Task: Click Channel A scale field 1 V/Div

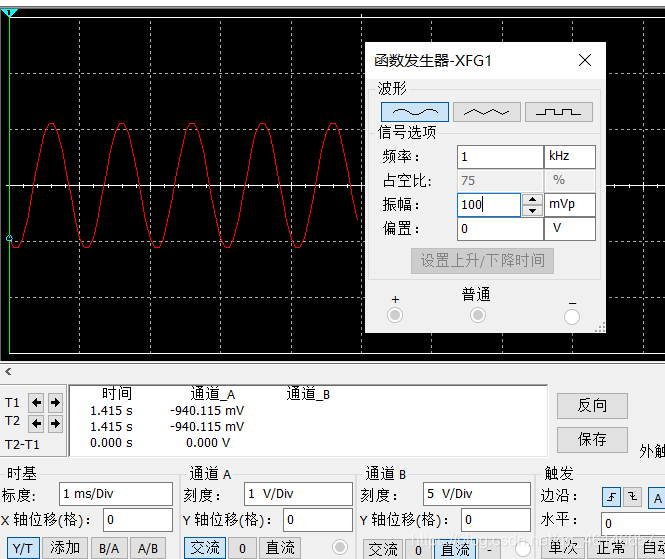Action: (x=298, y=494)
